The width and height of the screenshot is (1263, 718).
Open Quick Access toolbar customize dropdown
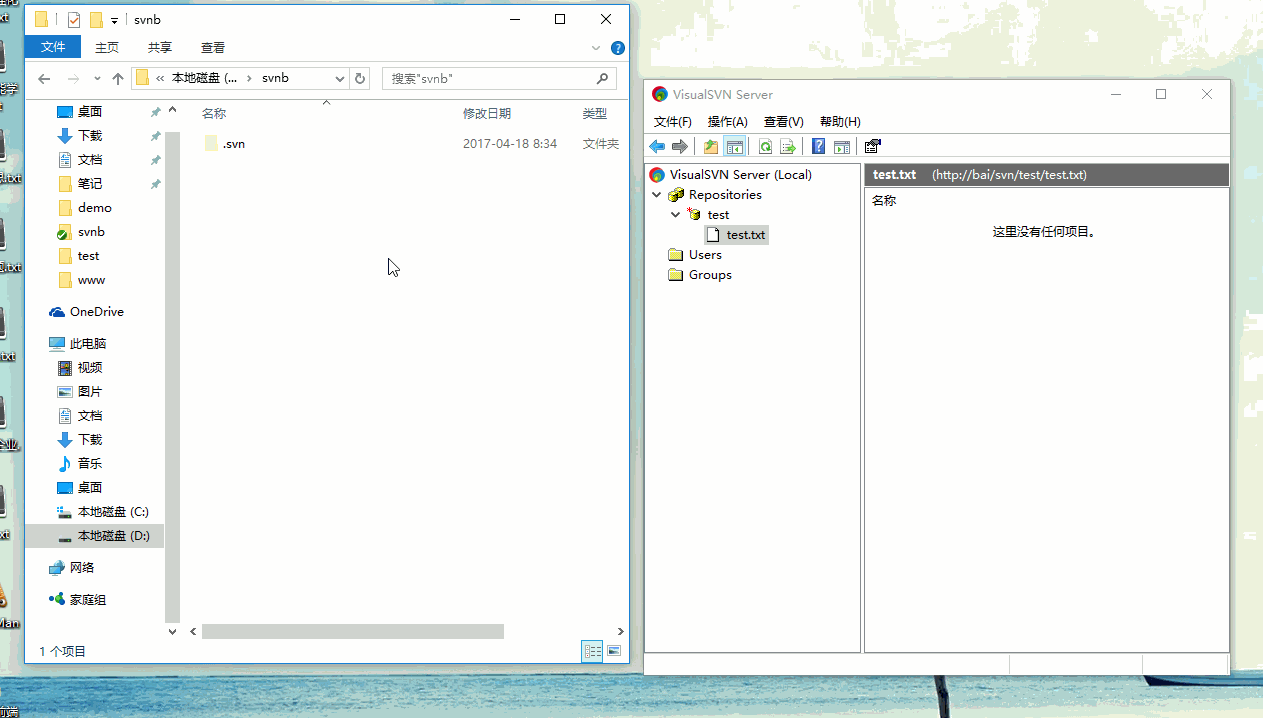pyautogui.click(x=114, y=20)
